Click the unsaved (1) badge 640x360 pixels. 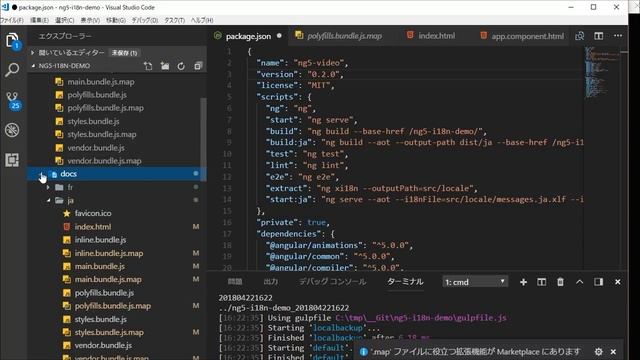pyautogui.click(x=124, y=53)
